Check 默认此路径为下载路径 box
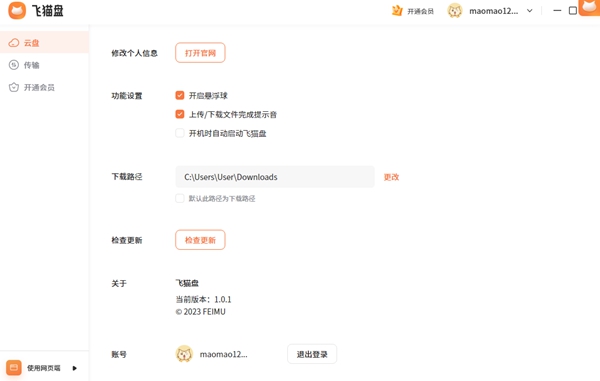 [180, 198]
